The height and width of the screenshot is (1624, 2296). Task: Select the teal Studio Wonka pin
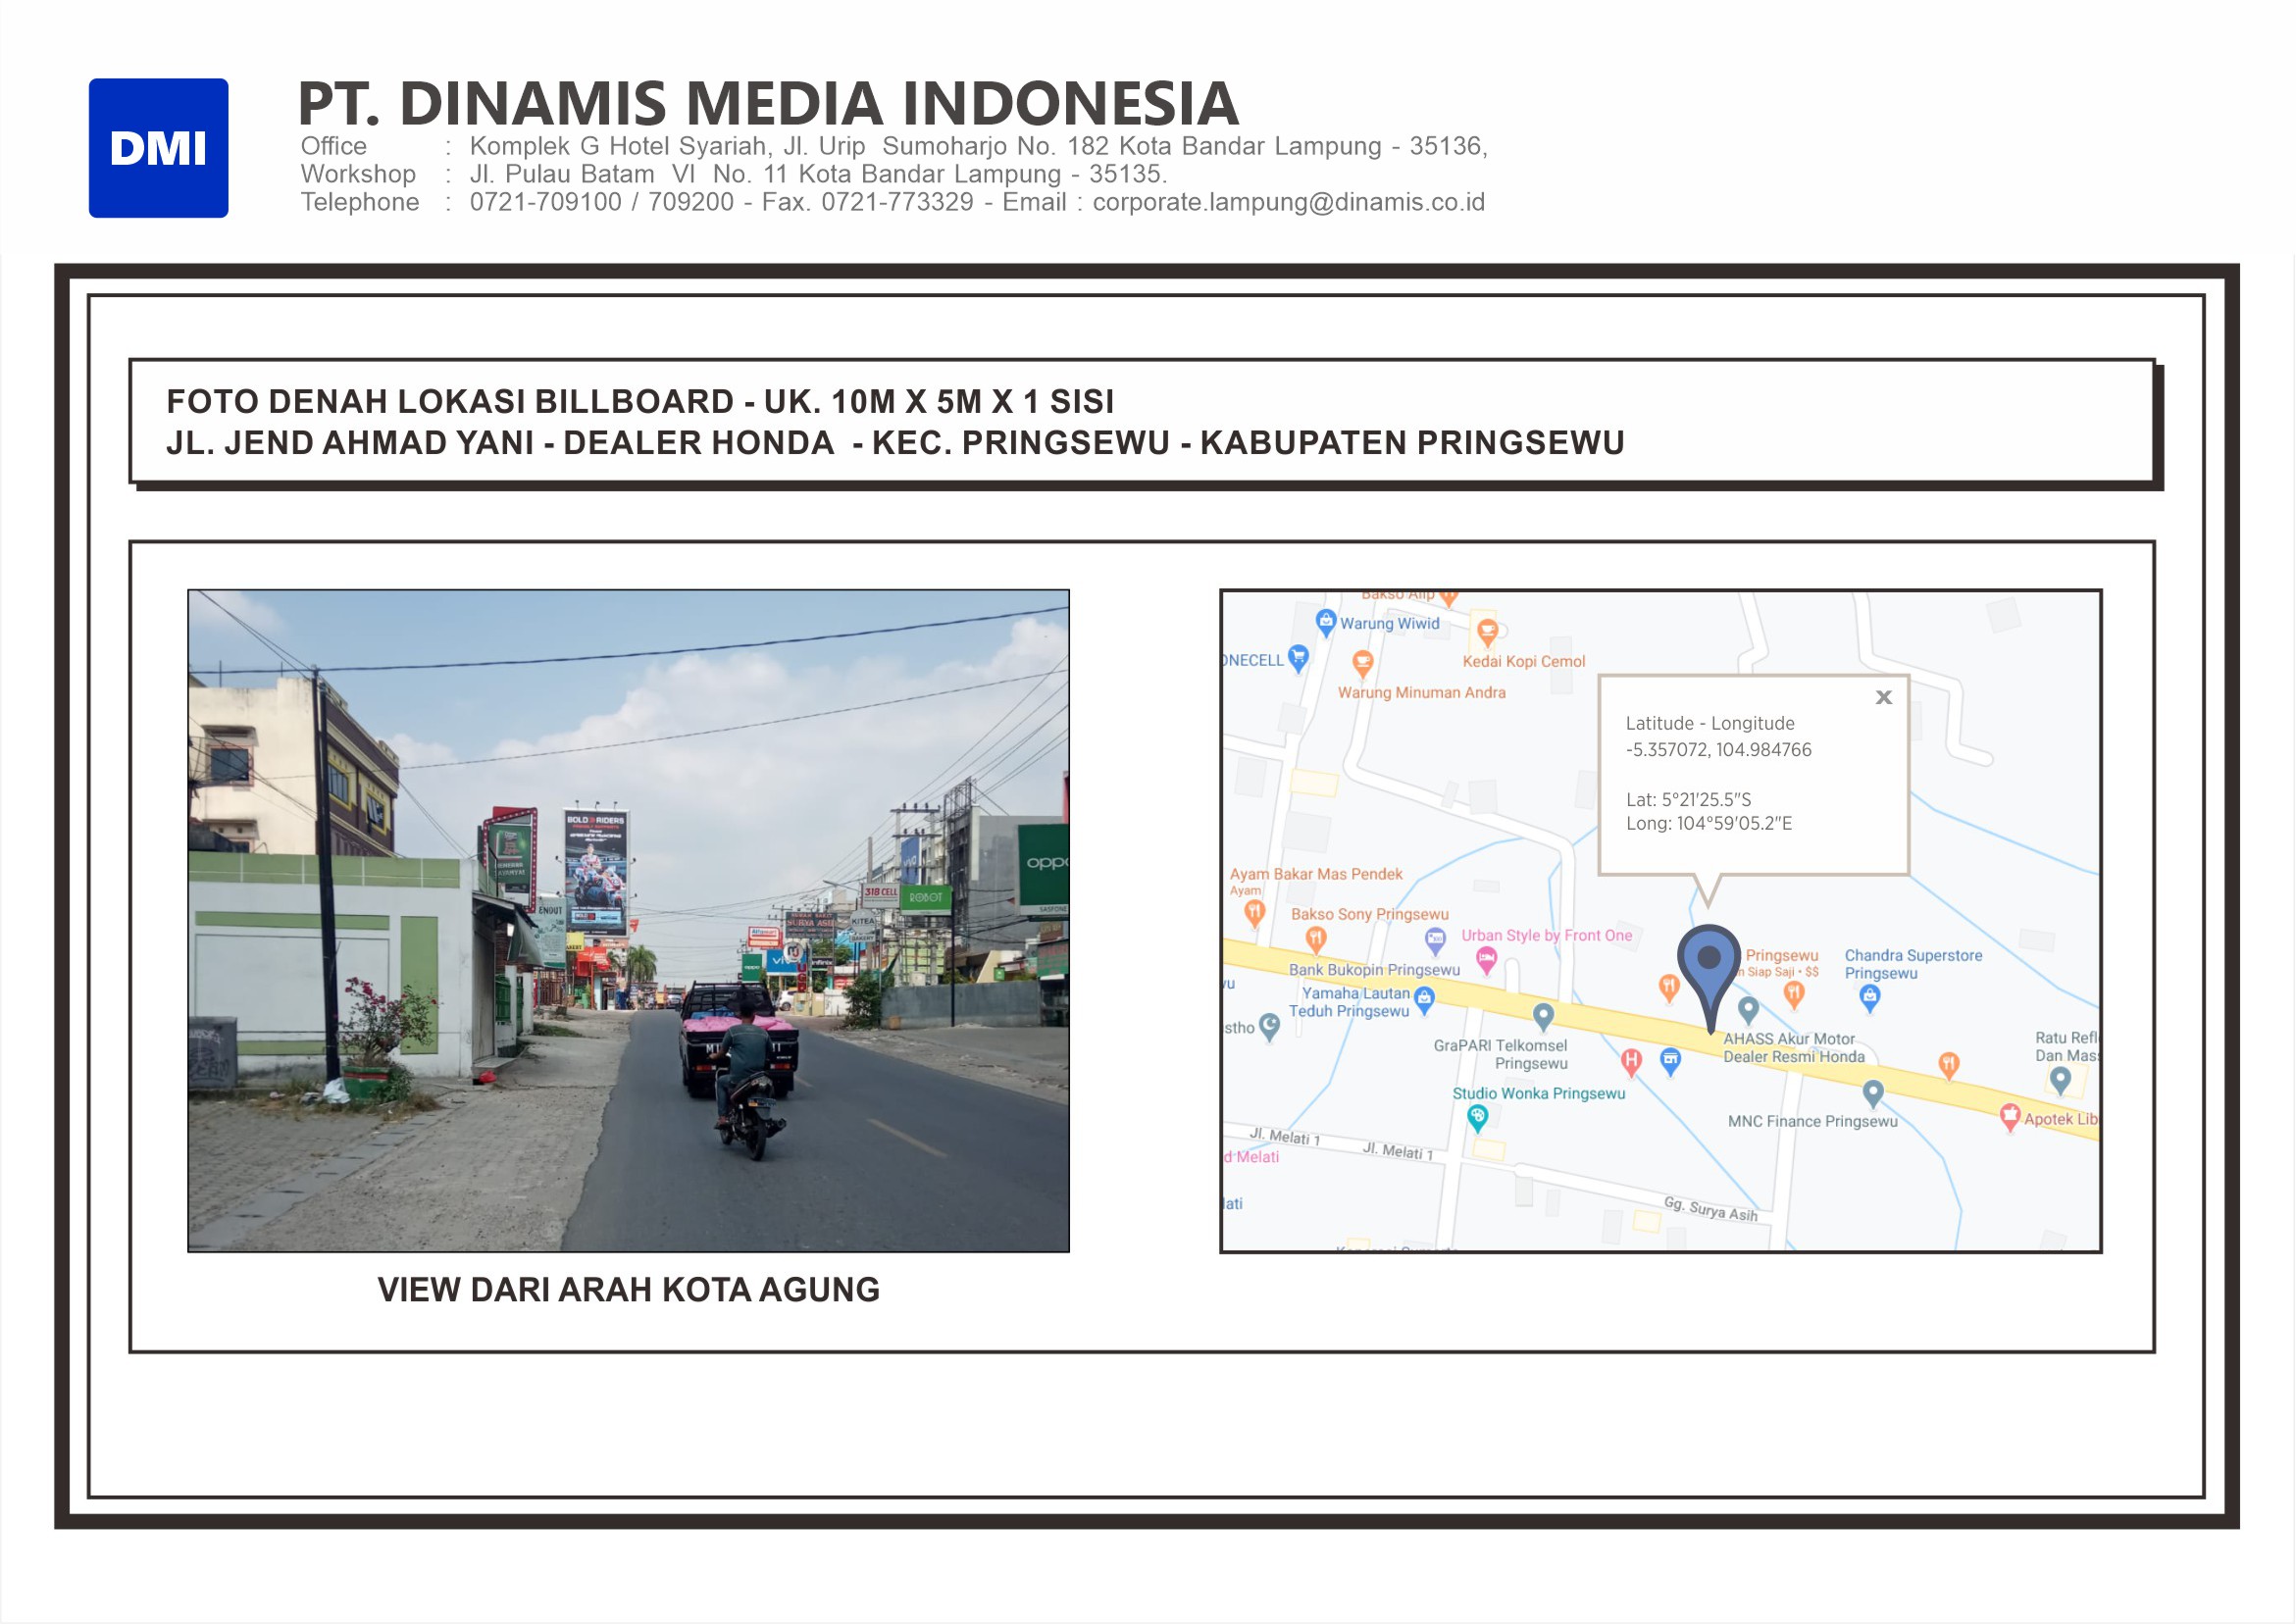tap(1477, 1118)
